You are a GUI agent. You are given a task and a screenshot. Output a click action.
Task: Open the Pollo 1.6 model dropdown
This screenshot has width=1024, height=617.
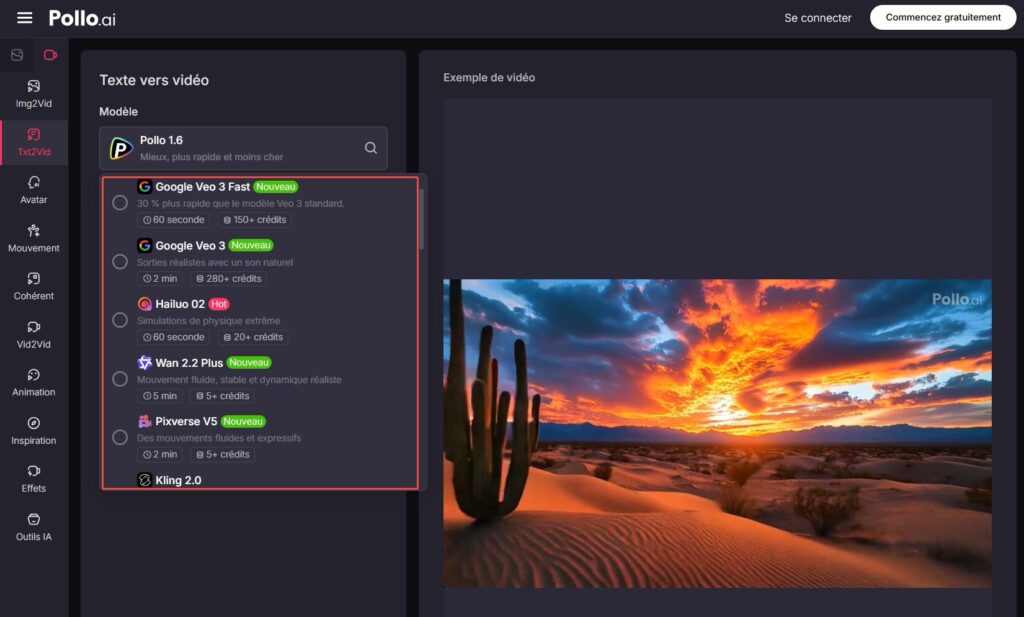pos(243,147)
